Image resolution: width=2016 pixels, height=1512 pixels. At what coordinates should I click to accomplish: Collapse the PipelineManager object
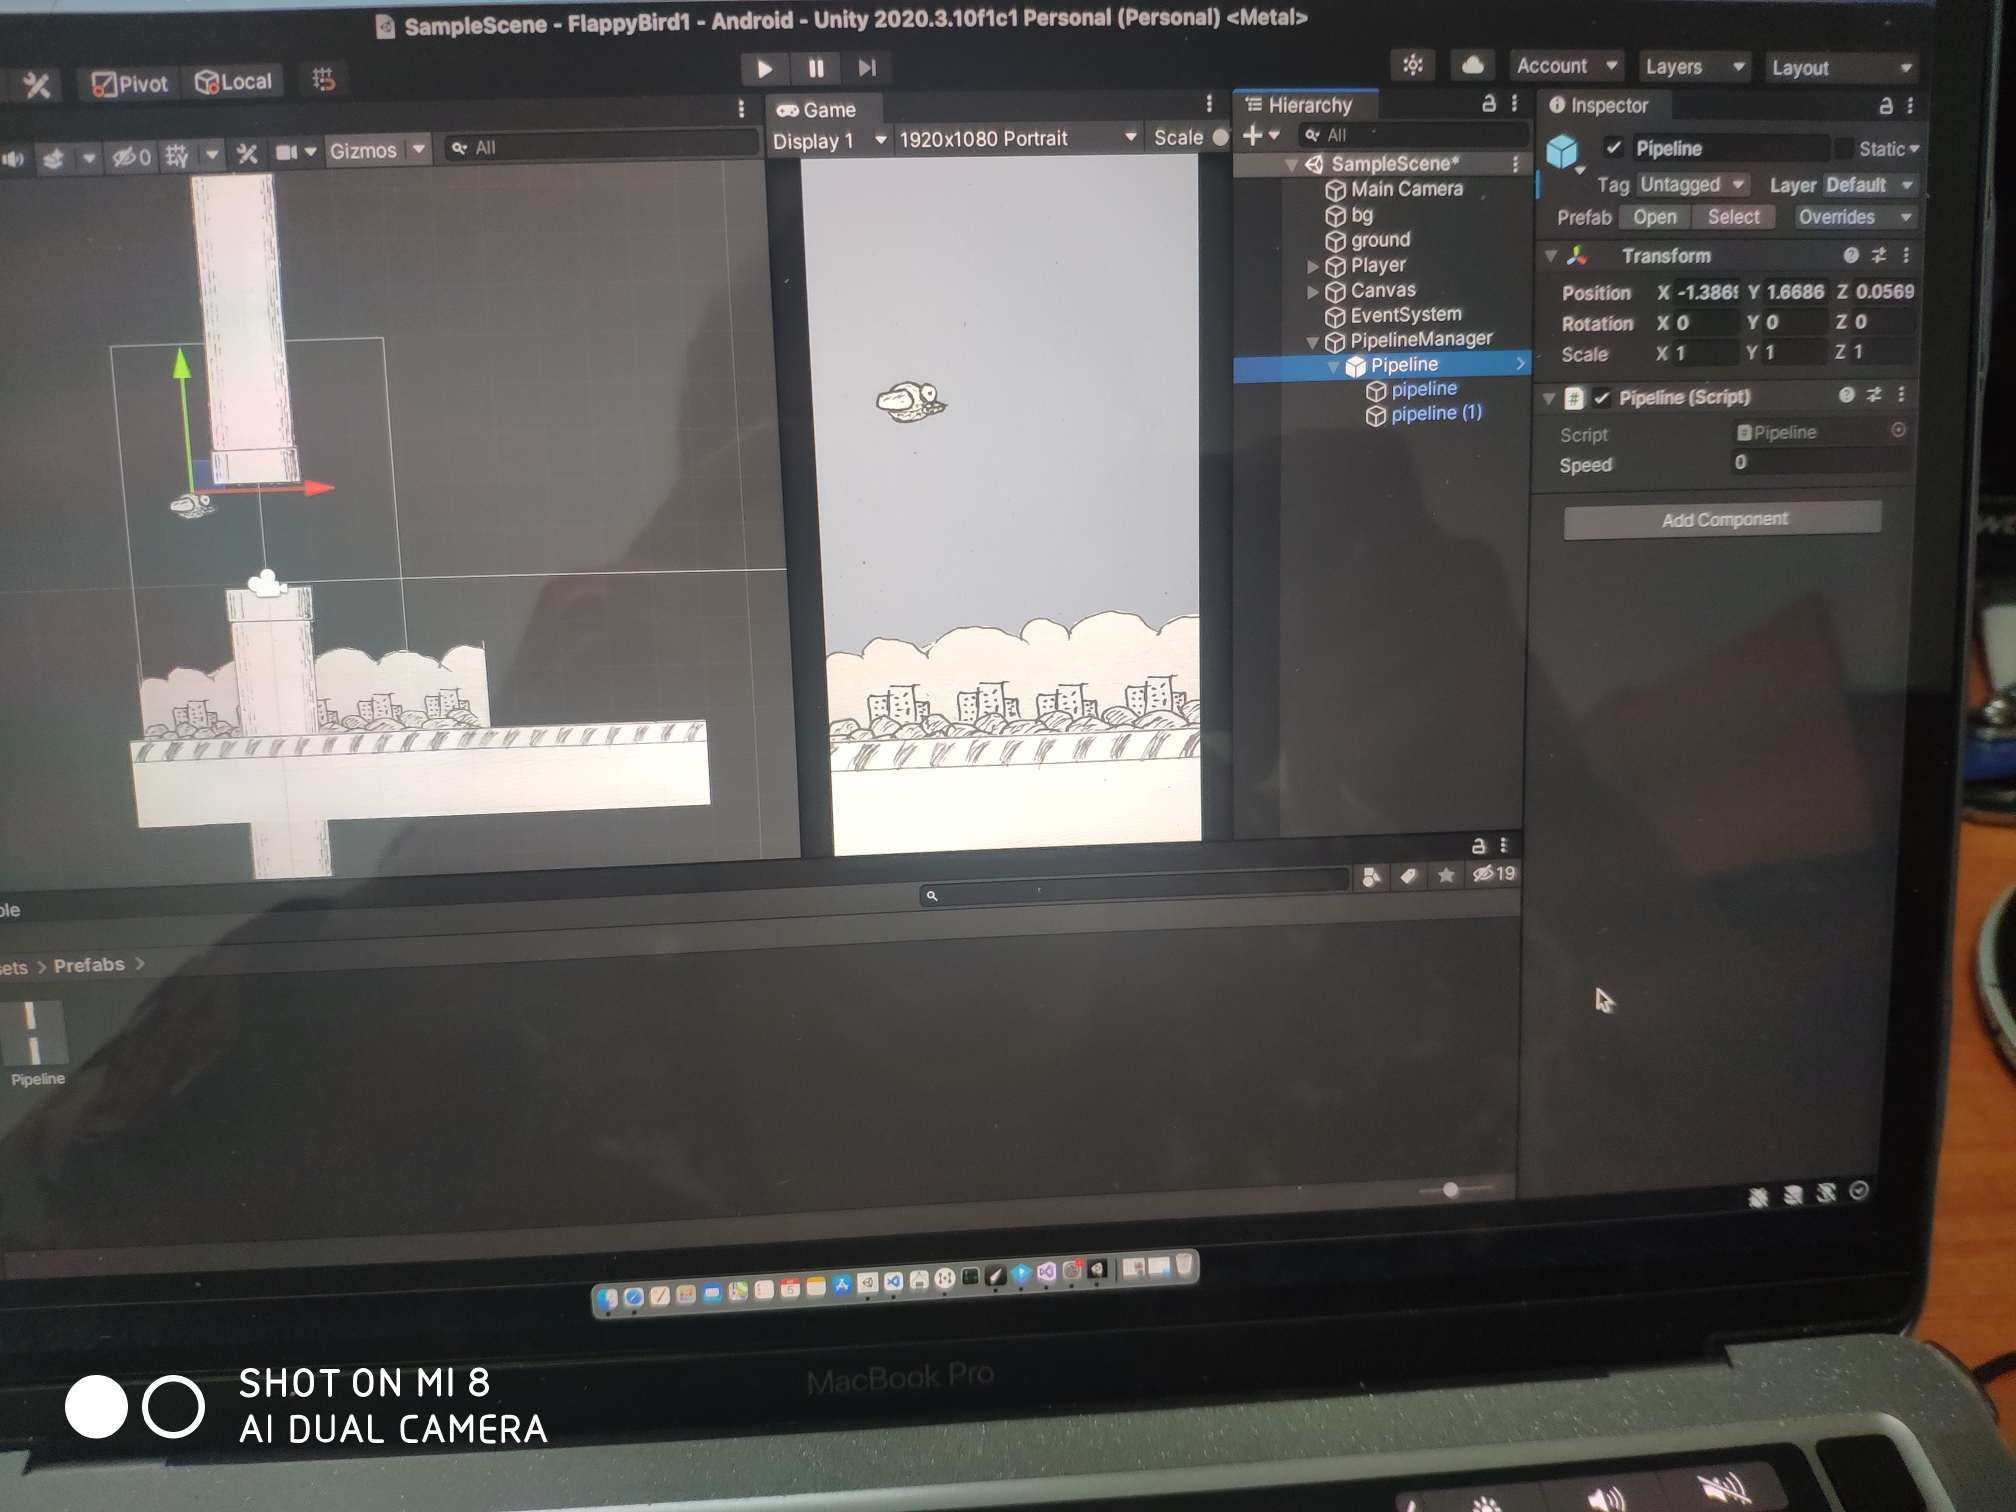[x=1312, y=342]
